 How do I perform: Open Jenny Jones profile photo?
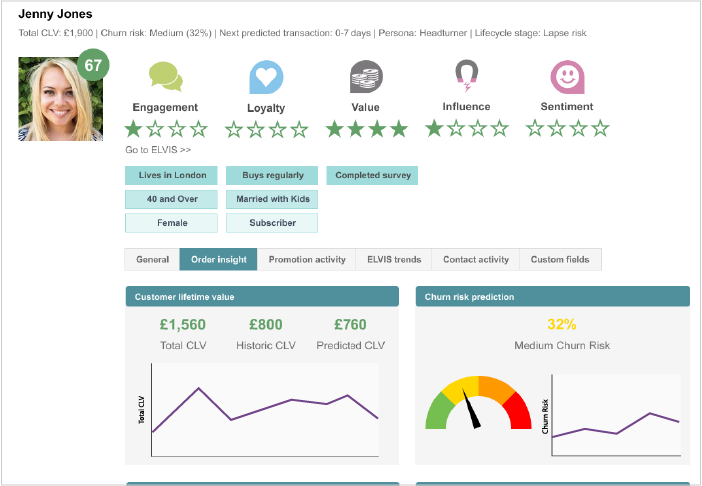(x=60, y=100)
